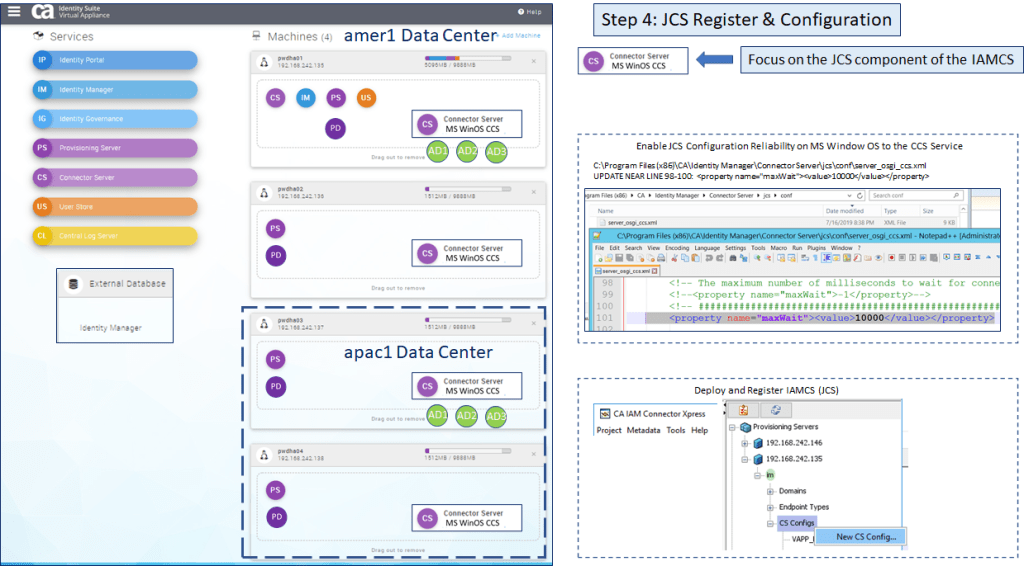Select the Central Log Server service pill
The image size is (1024, 566).
point(113,236)
